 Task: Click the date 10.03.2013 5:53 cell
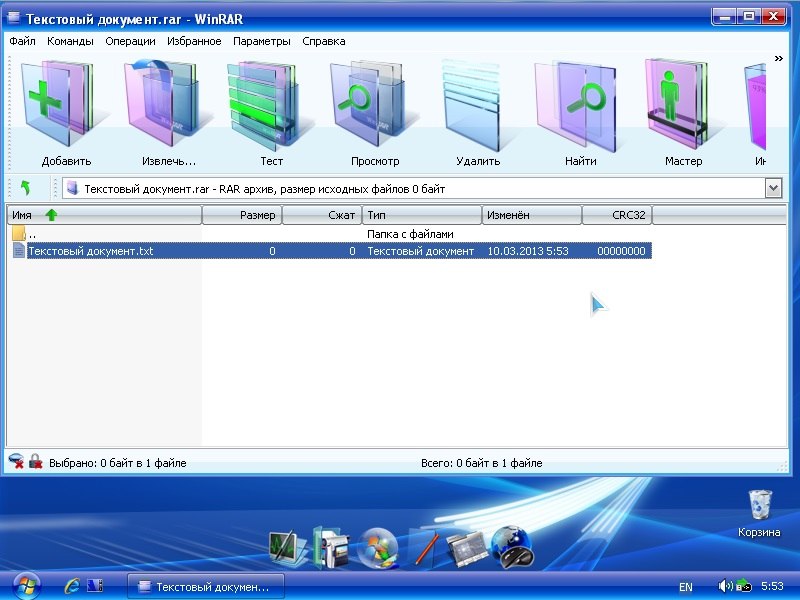pos(528,251)
